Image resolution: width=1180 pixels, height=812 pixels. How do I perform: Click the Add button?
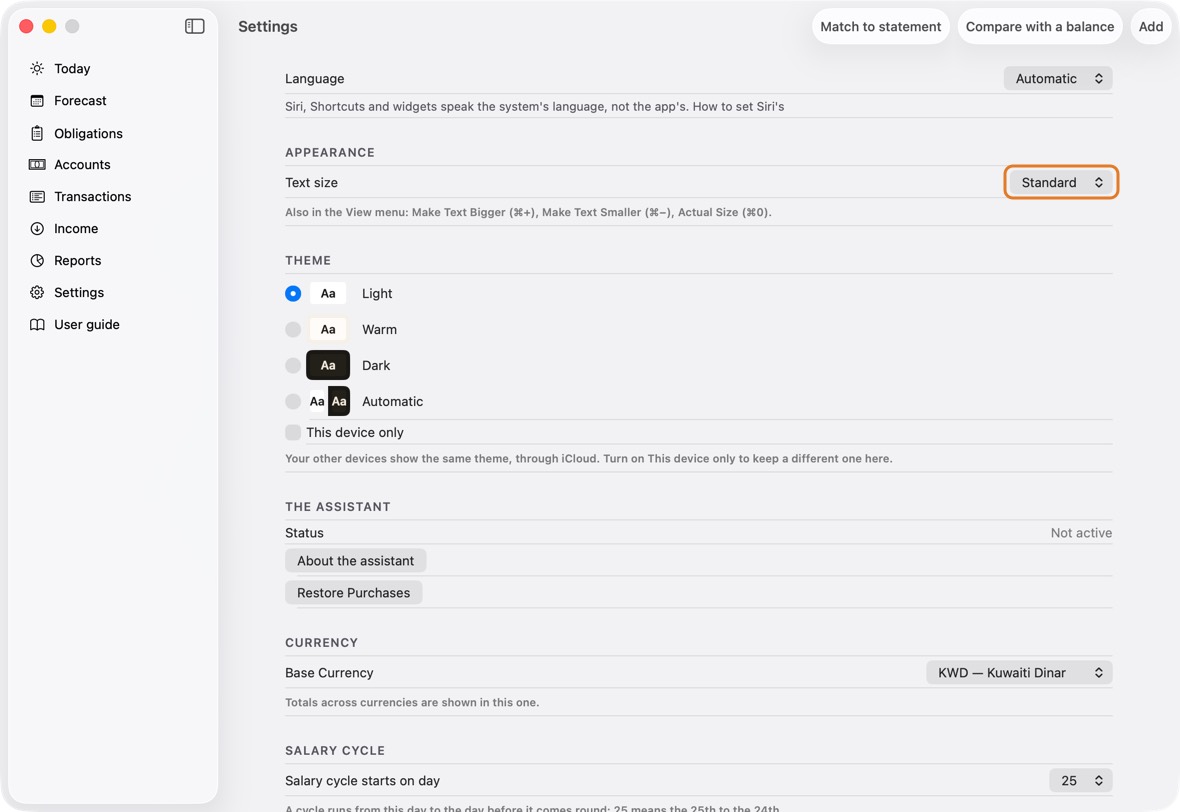(1151, 26)
